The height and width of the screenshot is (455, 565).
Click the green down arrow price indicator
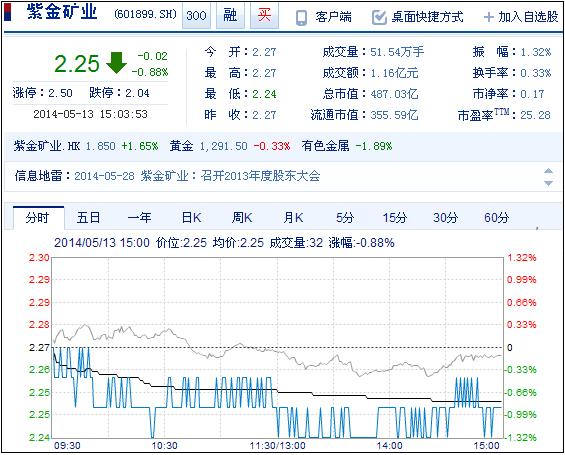pyautogui.click(x=116, y=63)
